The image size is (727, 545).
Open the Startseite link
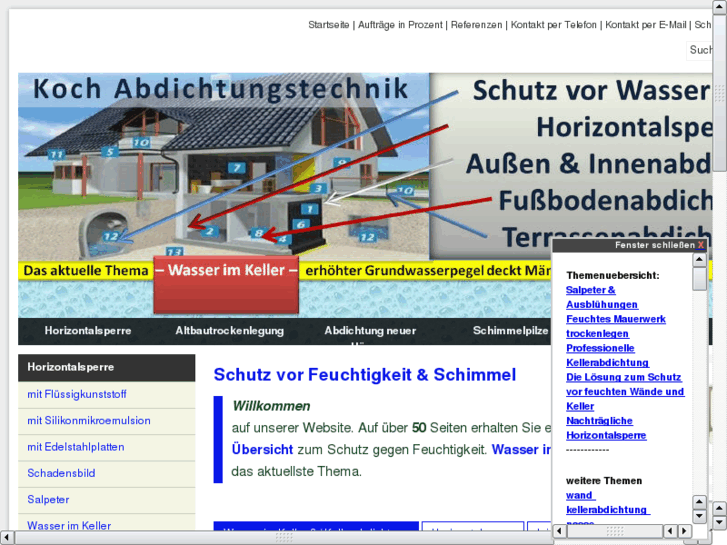pos(329,25)
